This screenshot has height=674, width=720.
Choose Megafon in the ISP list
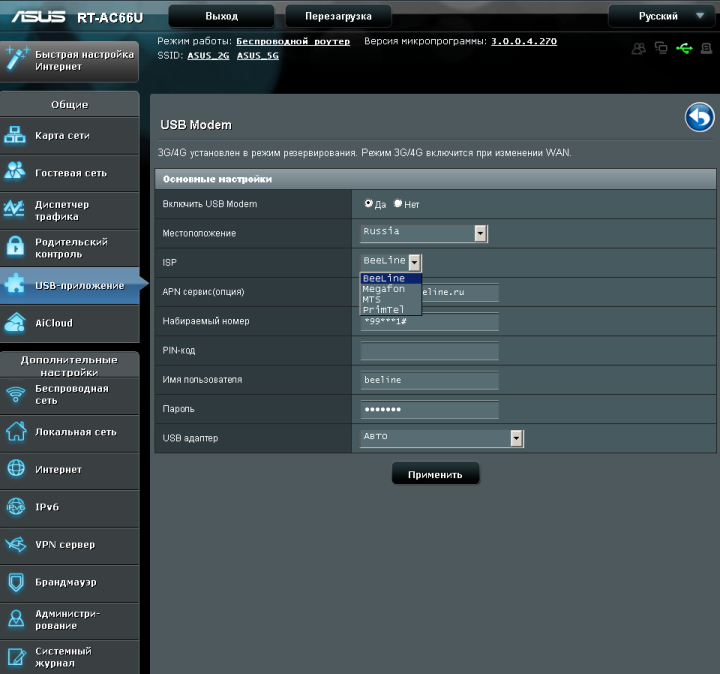click(x=390, y=289)
